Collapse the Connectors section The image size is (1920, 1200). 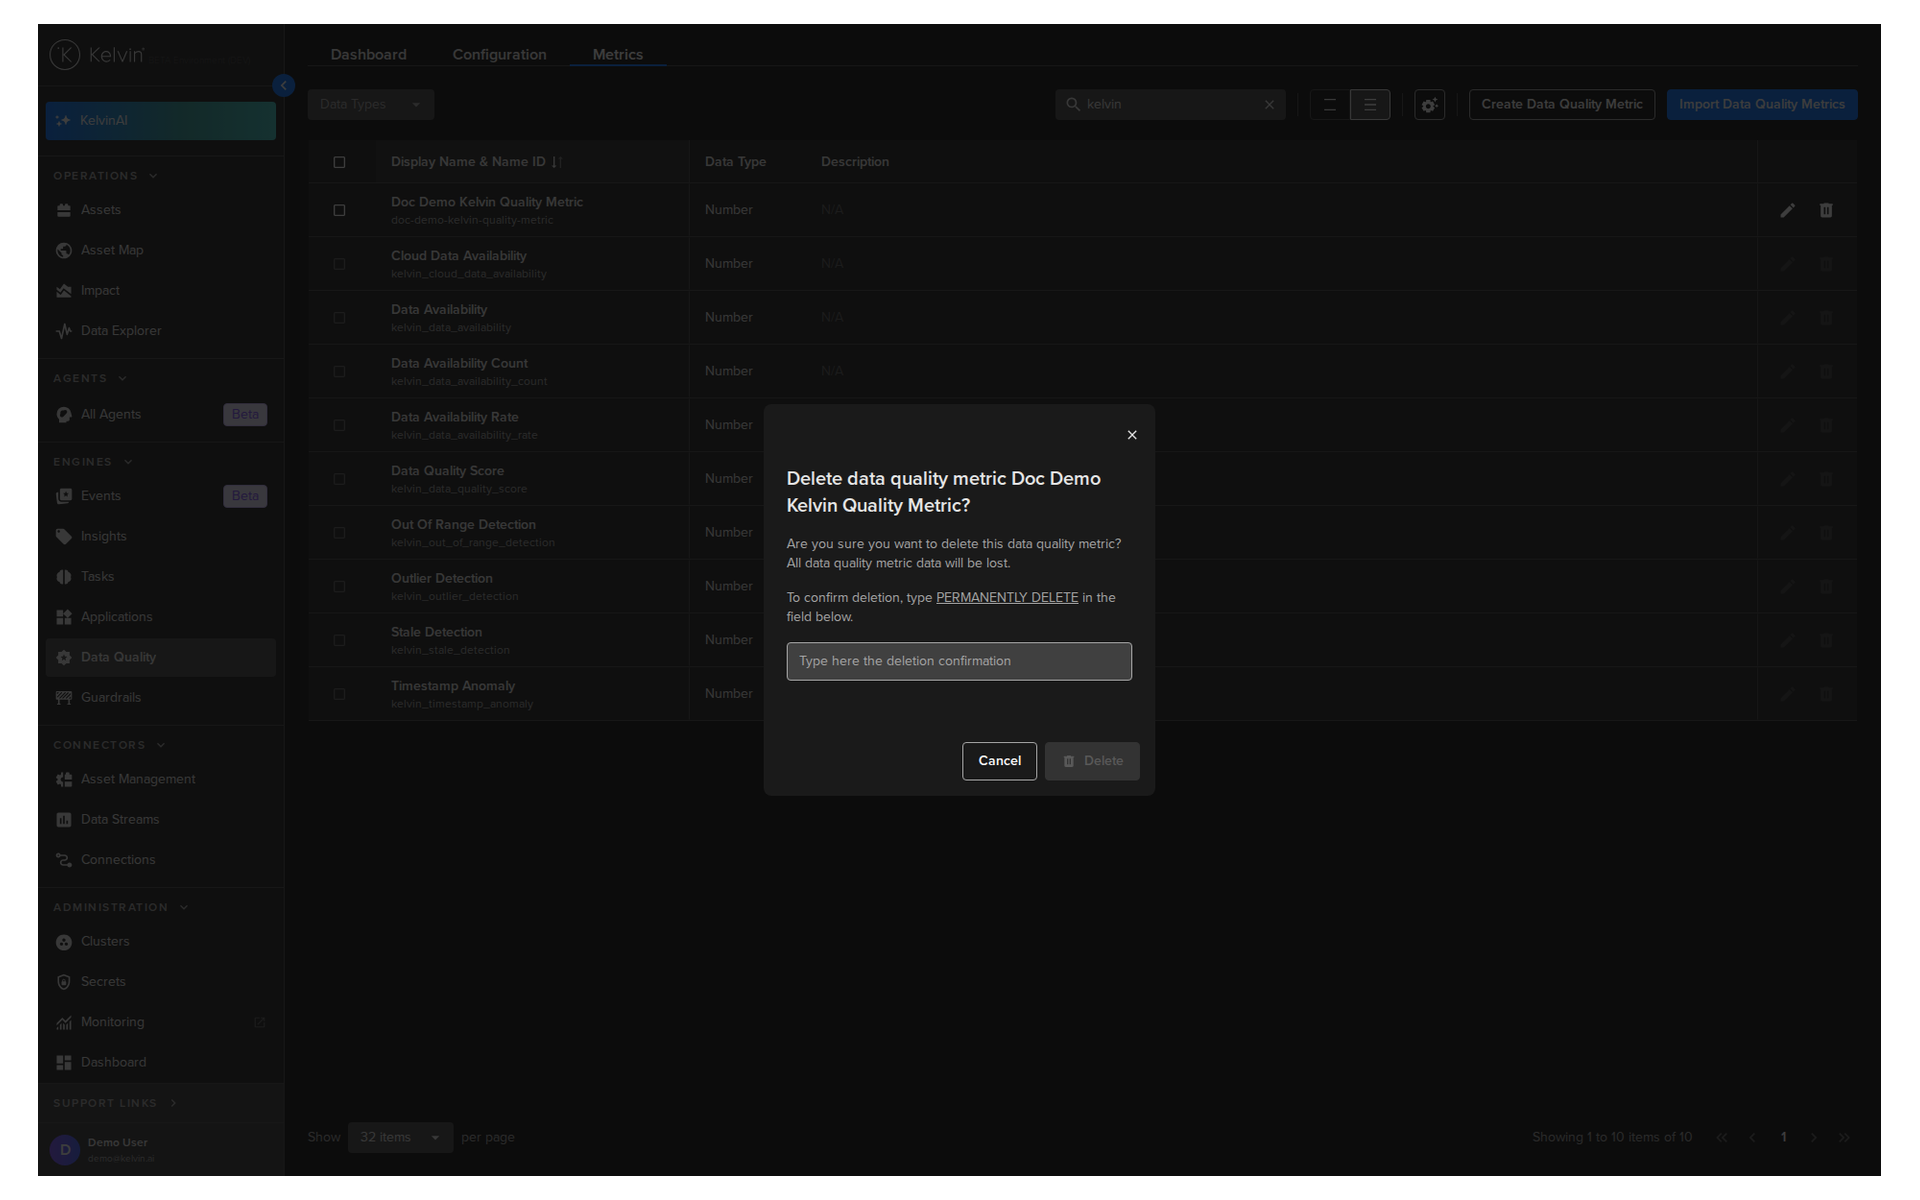(x=109, y=746)
